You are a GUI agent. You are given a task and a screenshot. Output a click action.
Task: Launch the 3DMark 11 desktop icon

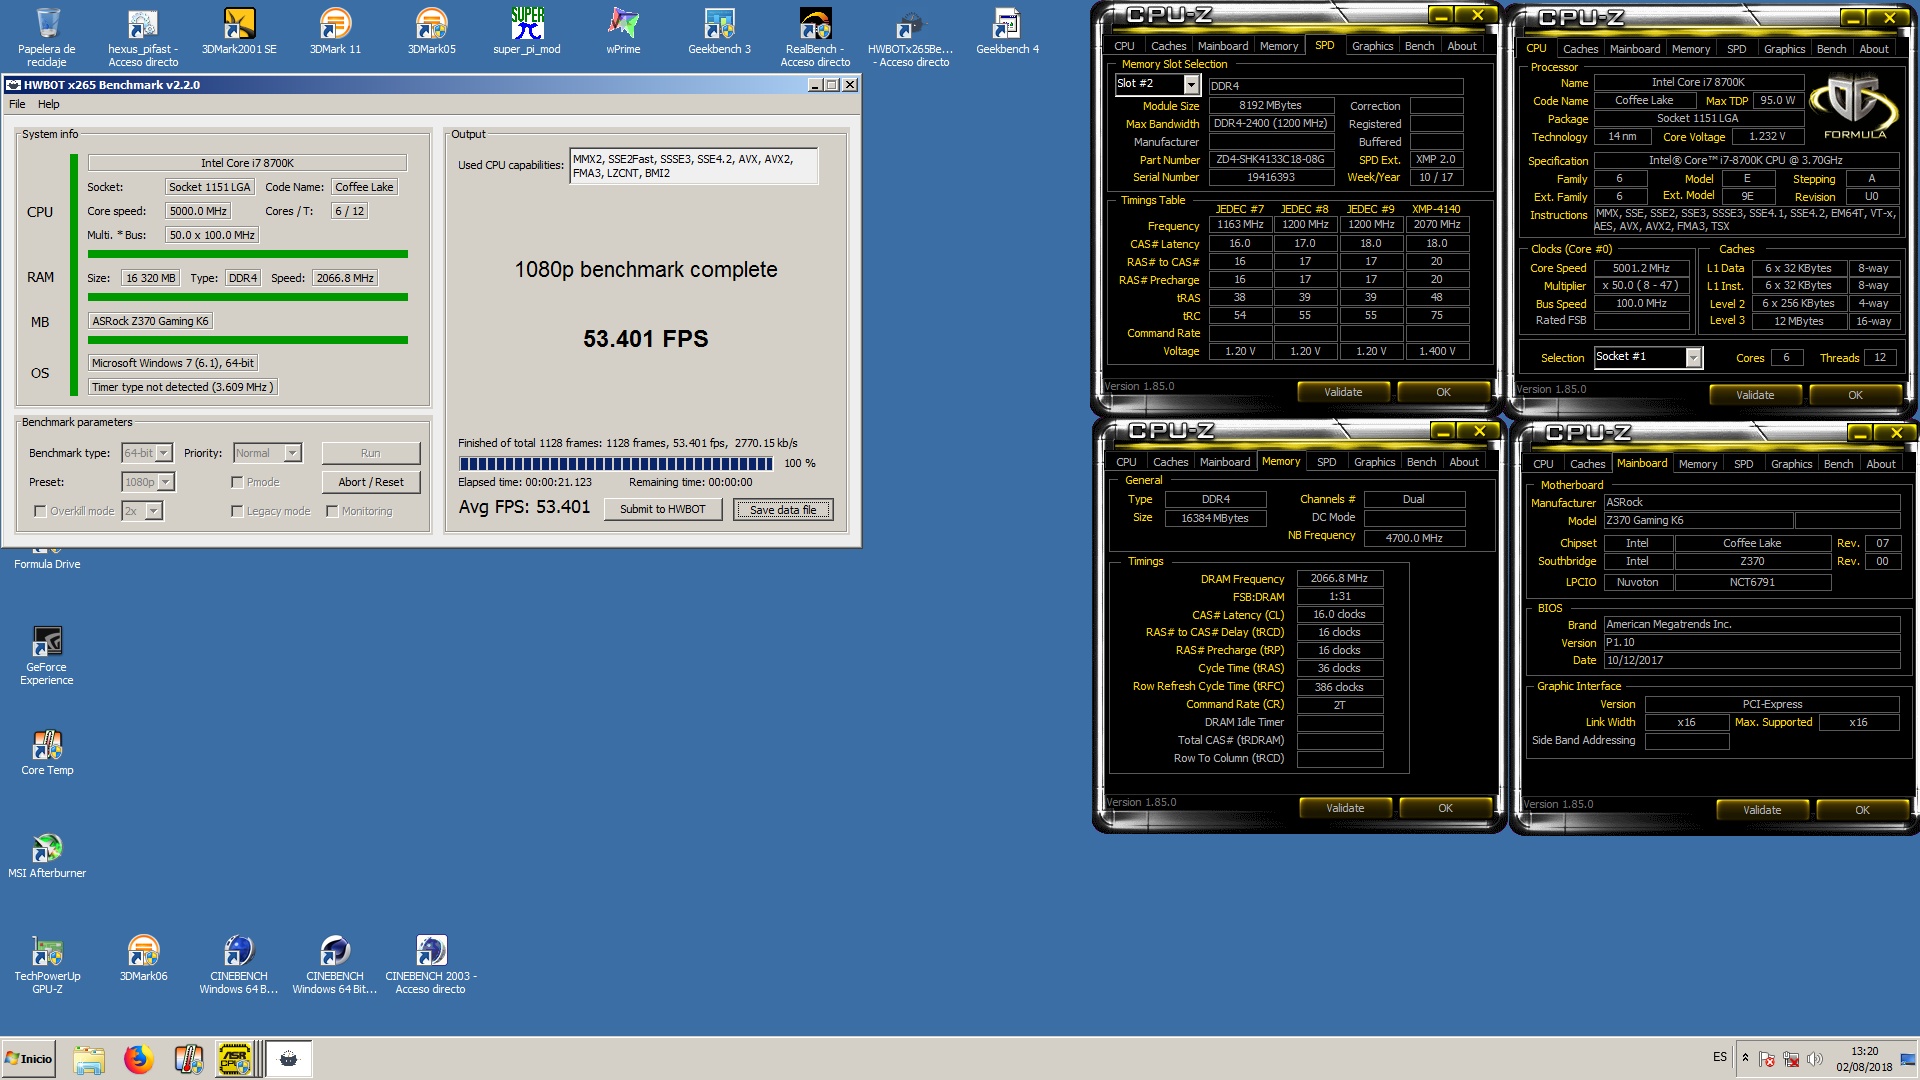[335, 31]
